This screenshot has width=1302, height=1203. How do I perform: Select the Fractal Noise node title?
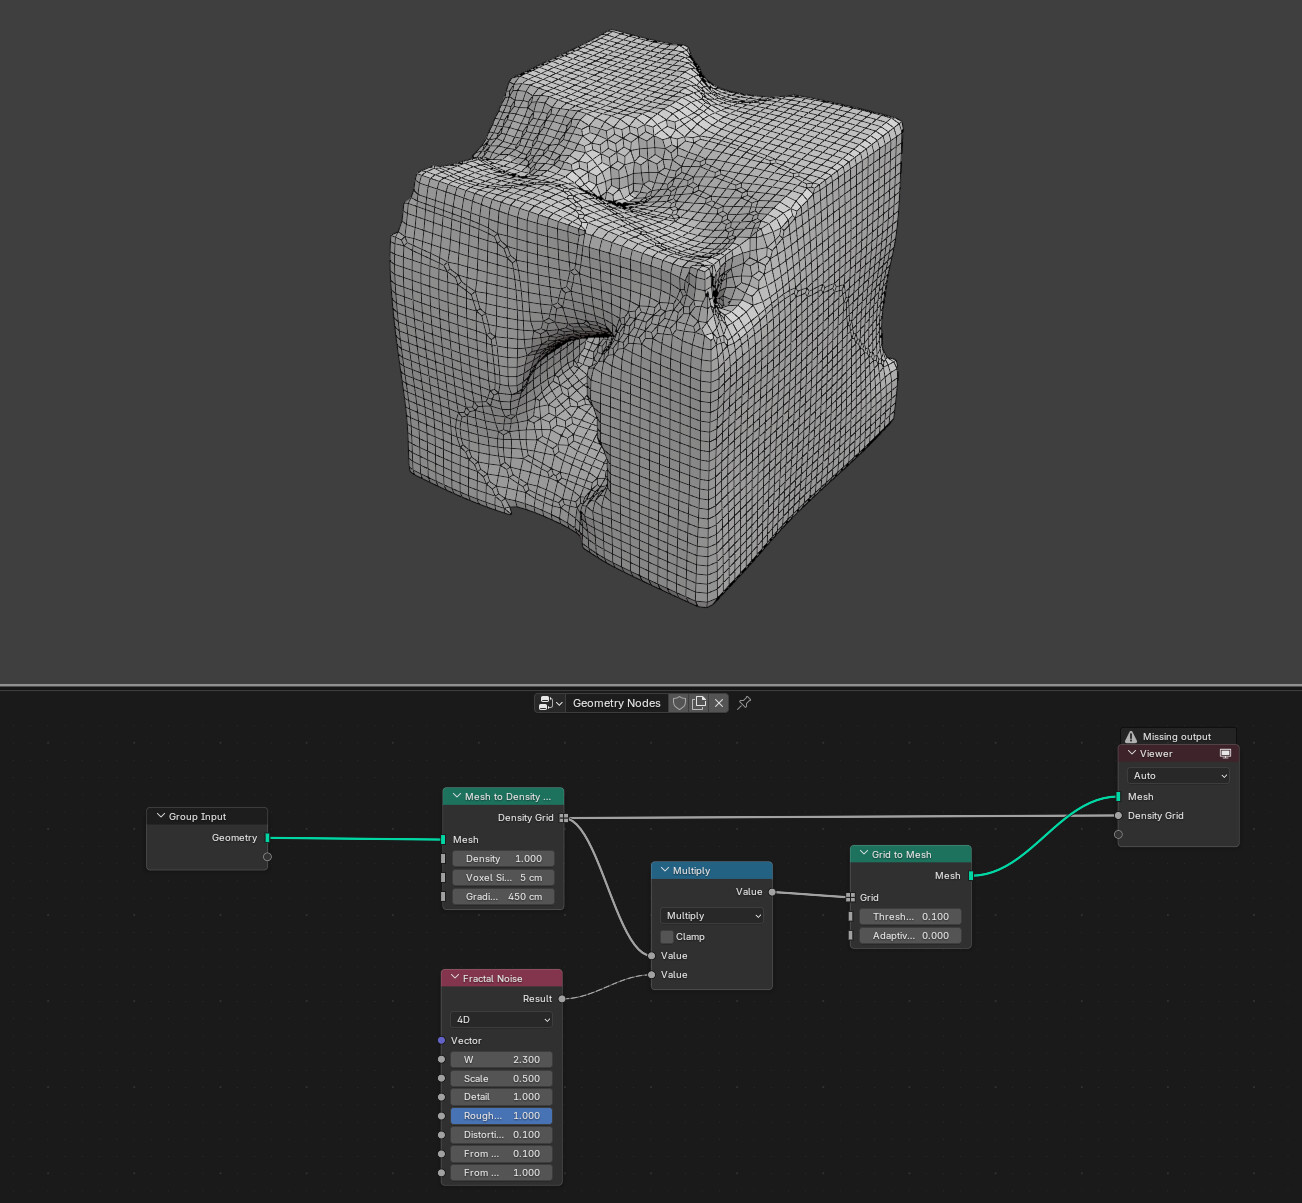[x=492, y=979]
